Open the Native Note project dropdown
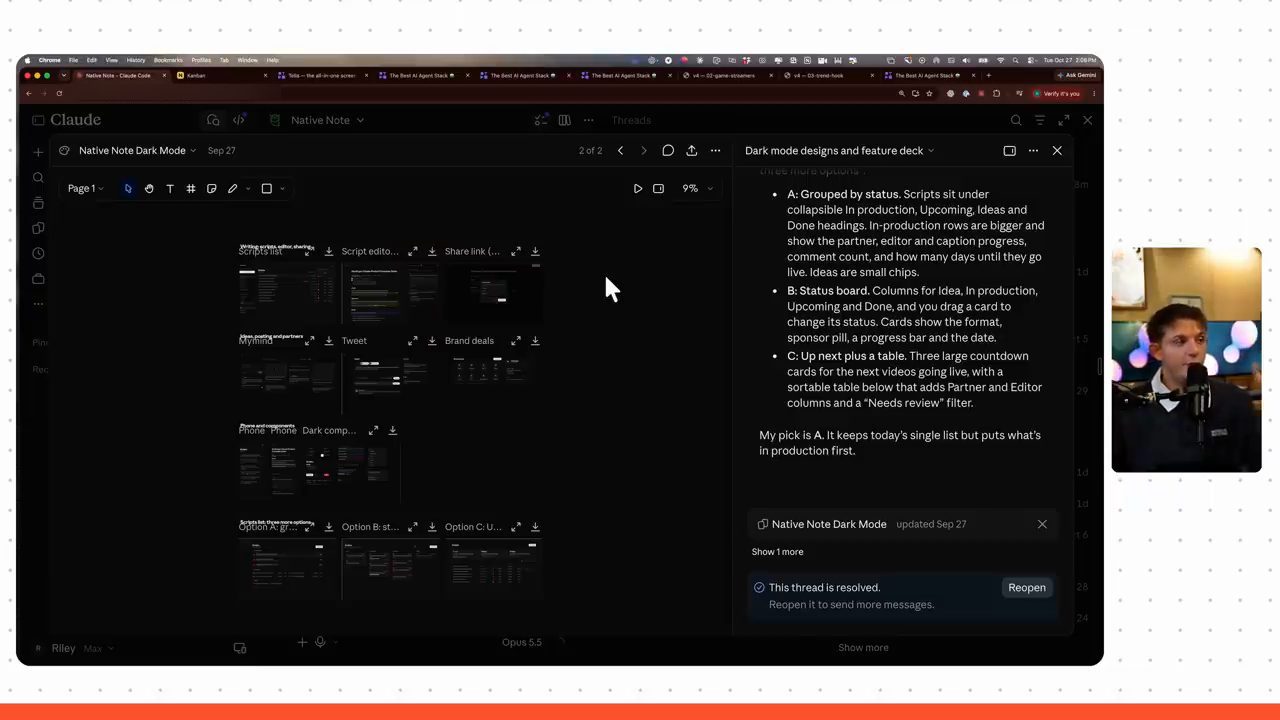This screenshot has height=720, width=1280. pos(328,120)
